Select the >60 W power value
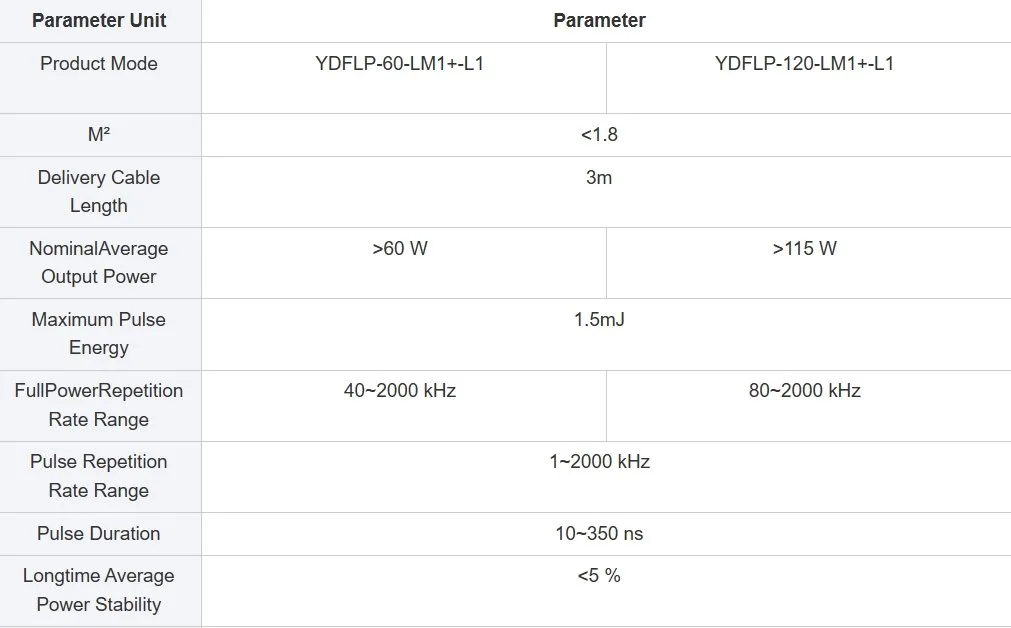Image resolution: width=1011 pixels, height=628 pixels. (x=400, y=249)
